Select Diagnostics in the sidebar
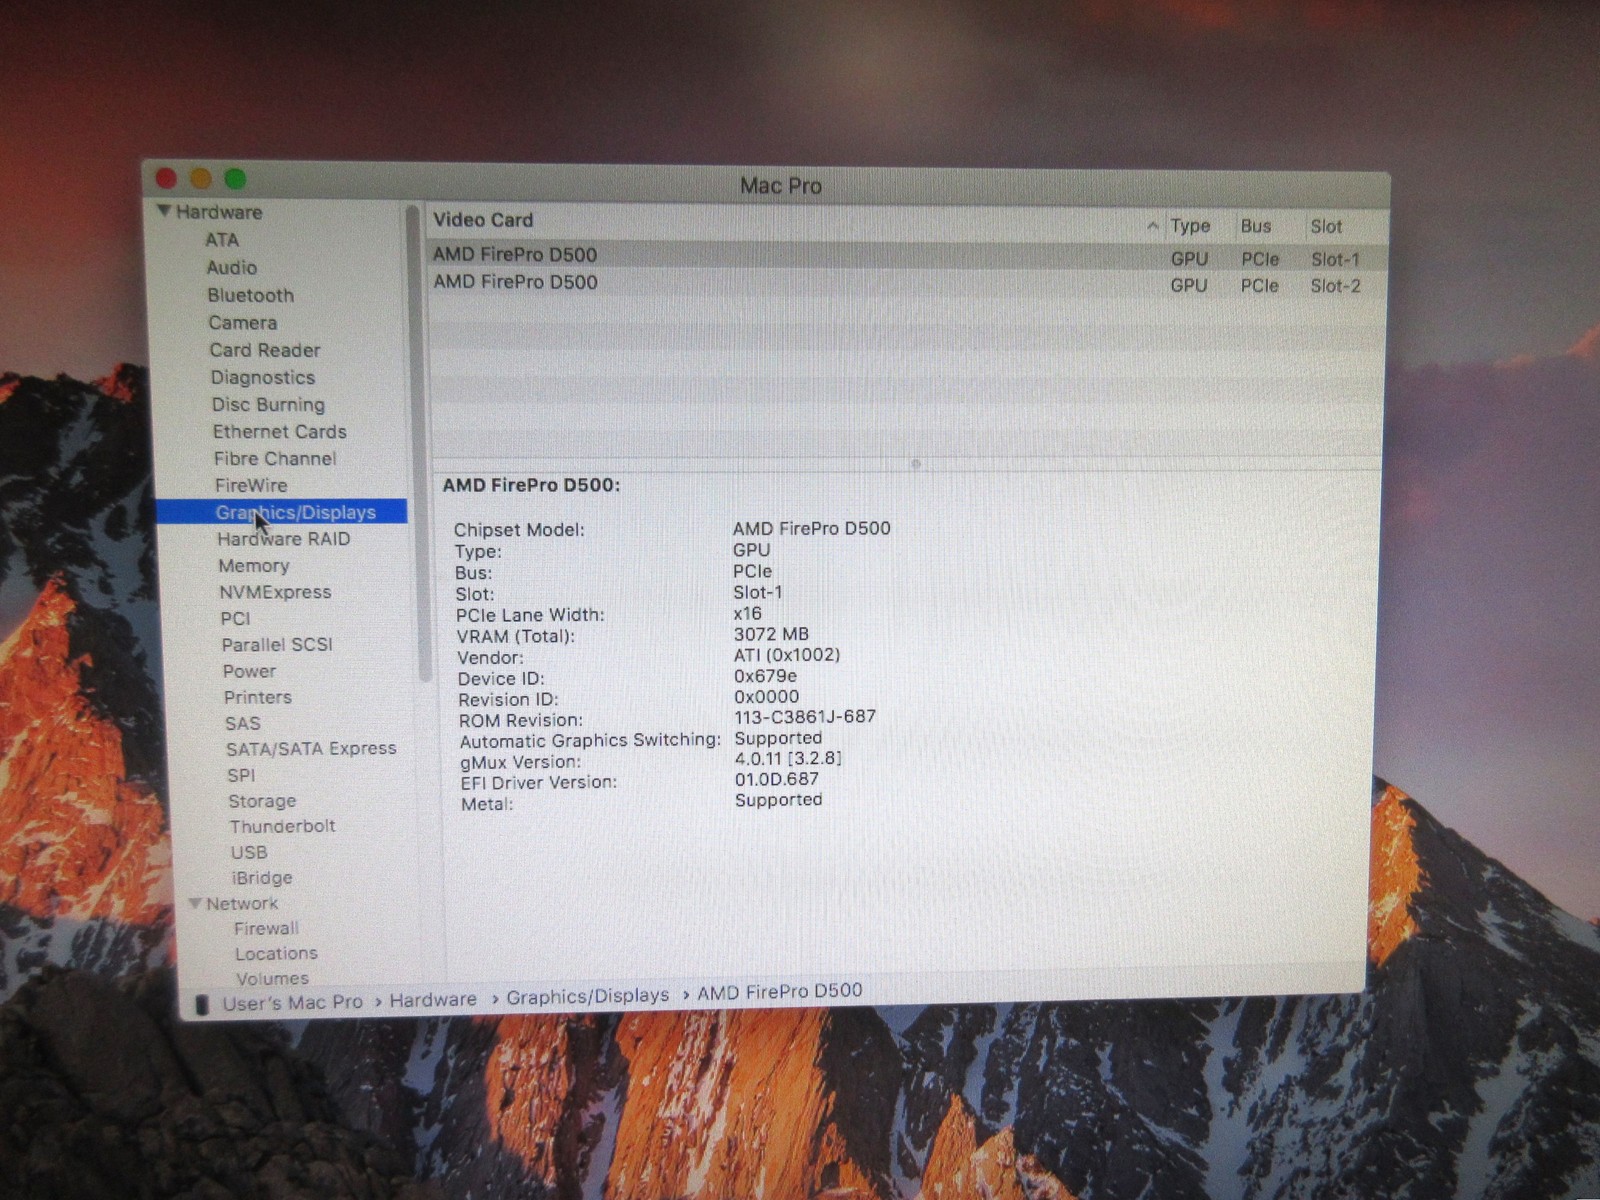 click(x=262, y=377)
